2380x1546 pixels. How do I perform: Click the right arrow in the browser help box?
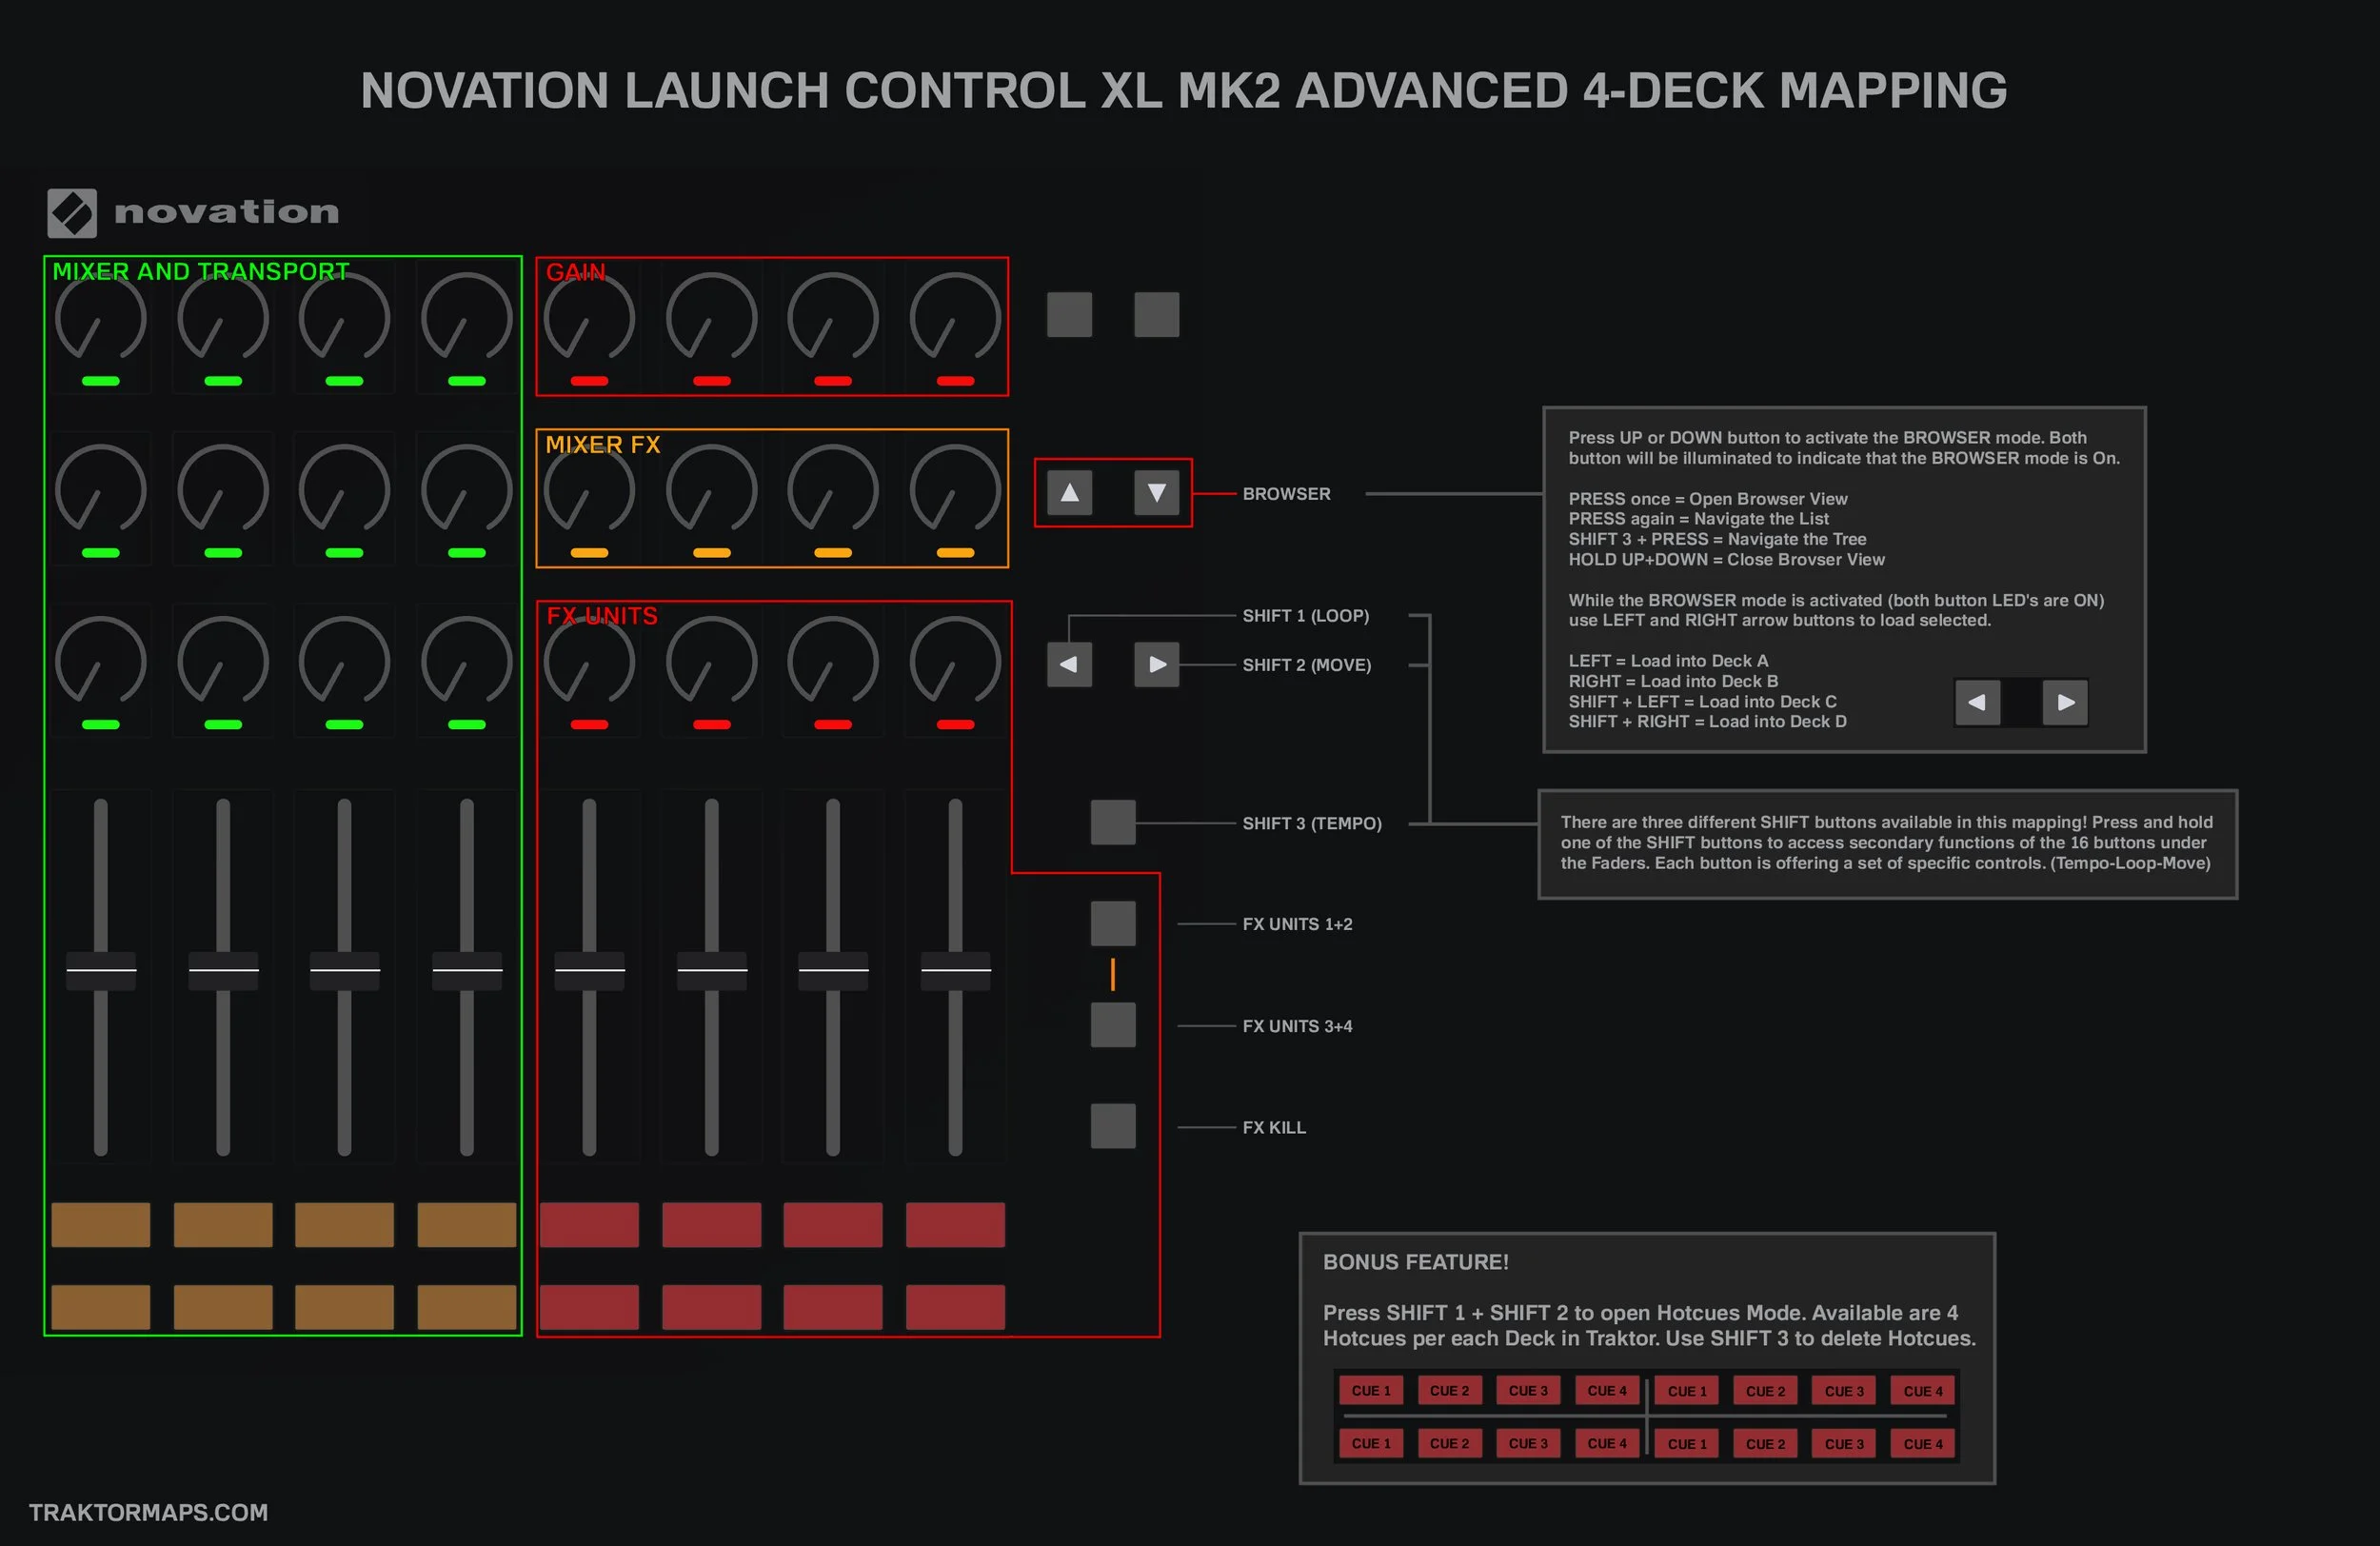tap(2065, 702)
